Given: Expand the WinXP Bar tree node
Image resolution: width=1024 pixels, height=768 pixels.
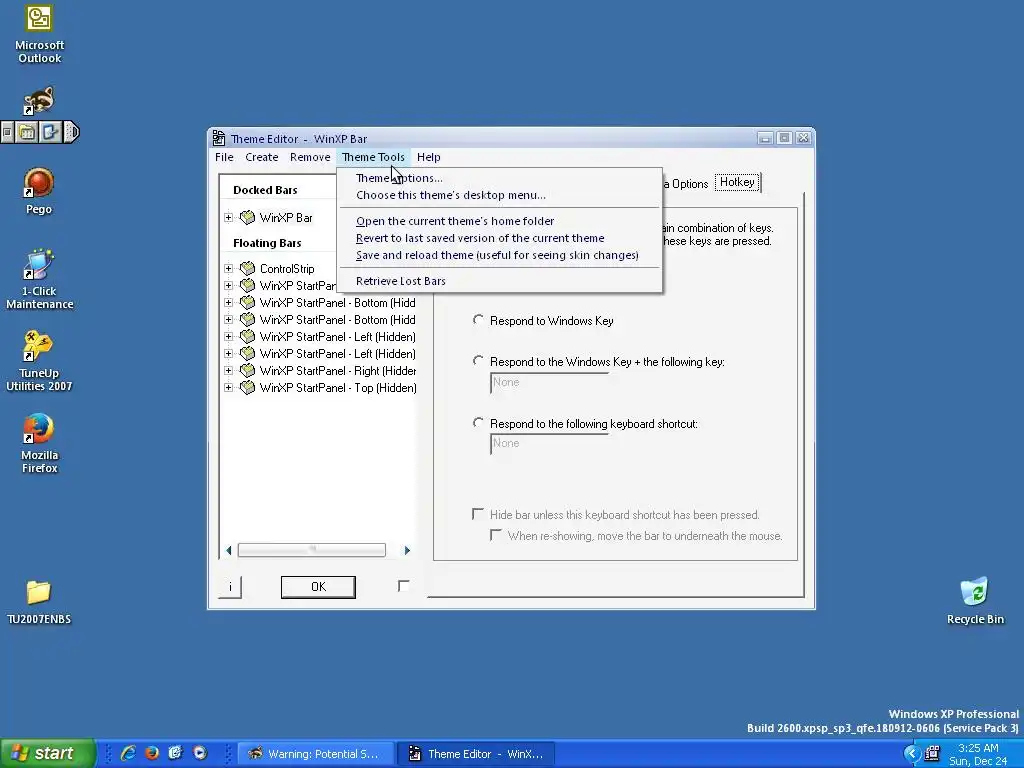Looking at the screenshot, I should [228, 217].
